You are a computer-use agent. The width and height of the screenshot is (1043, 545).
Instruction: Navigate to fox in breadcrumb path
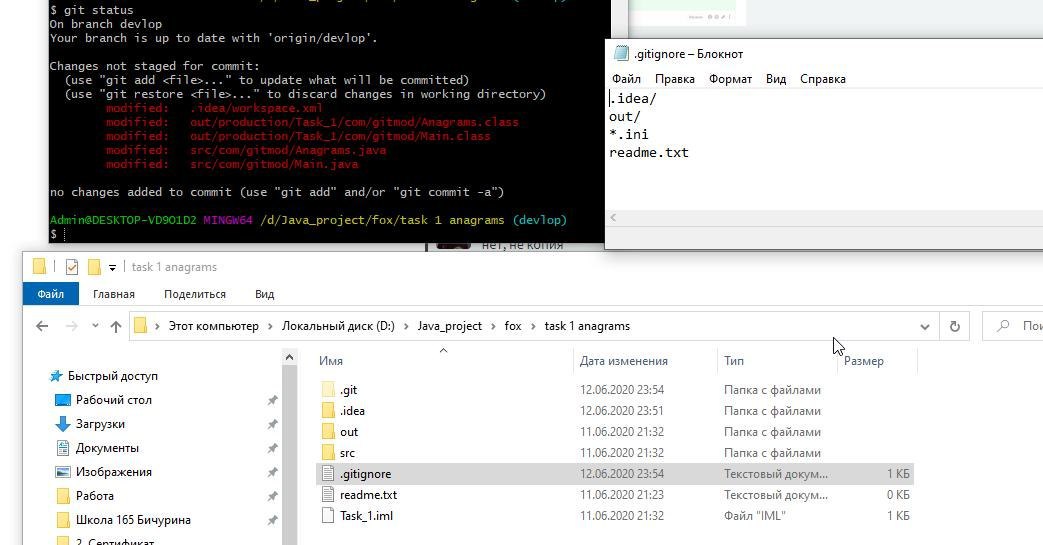513,326
